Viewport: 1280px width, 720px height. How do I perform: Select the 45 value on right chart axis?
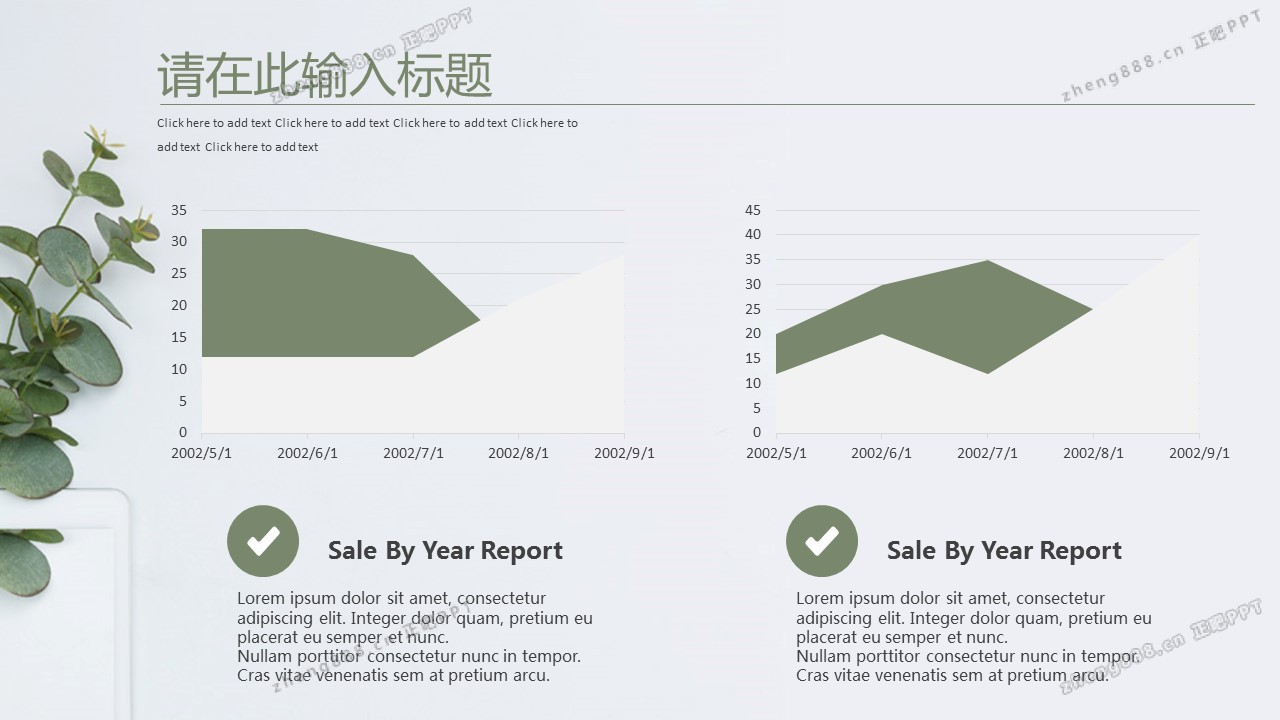[x=753, y=210]
